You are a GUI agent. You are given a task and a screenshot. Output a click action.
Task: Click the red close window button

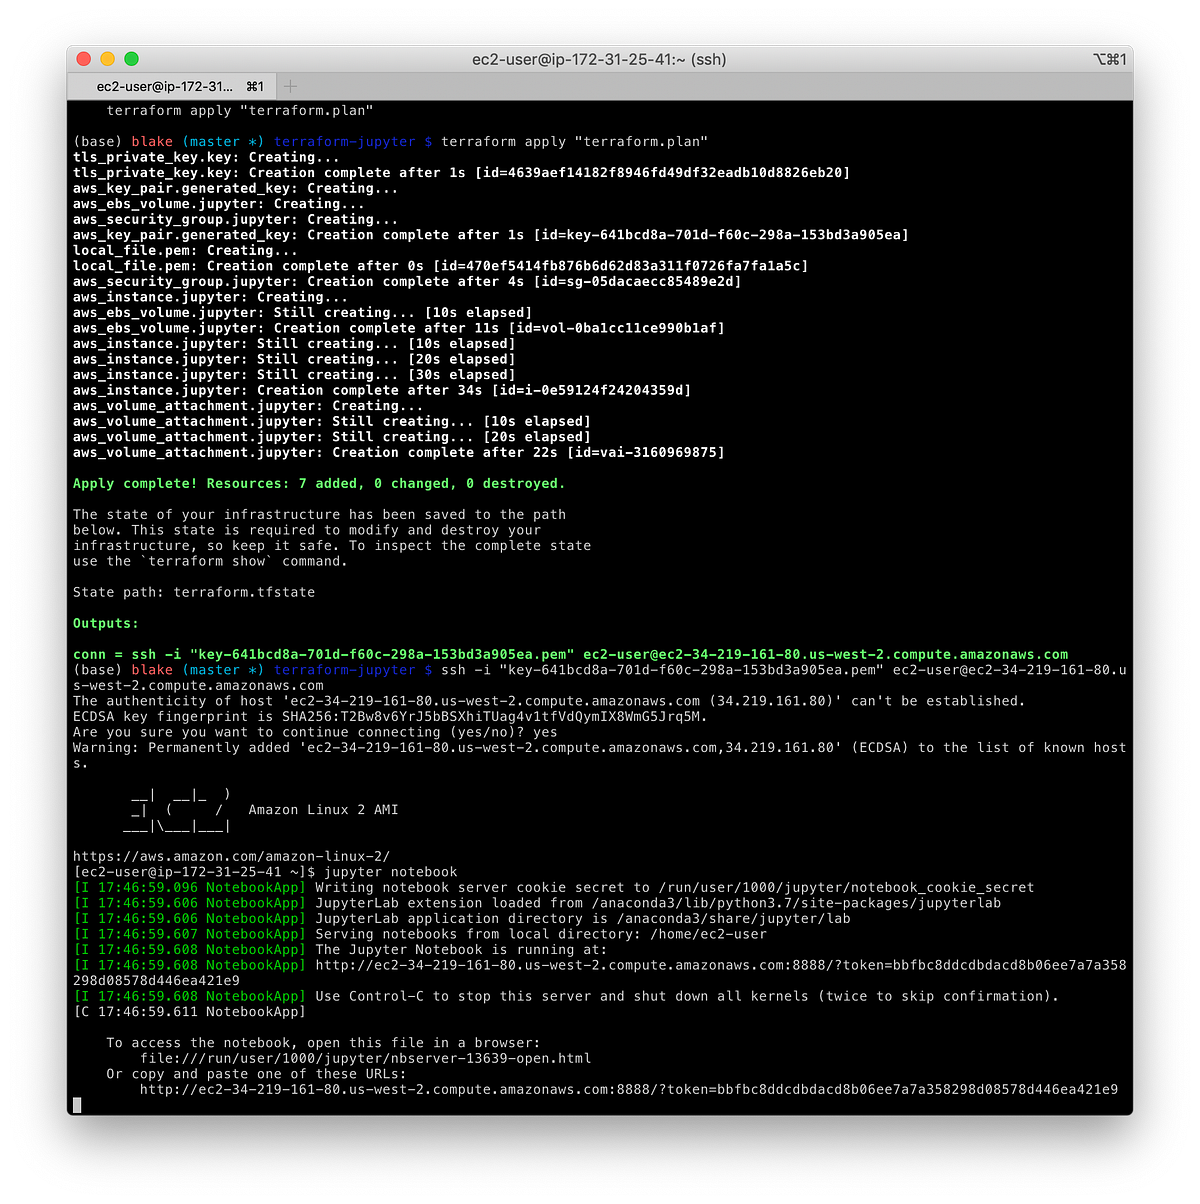coord(84,59)
